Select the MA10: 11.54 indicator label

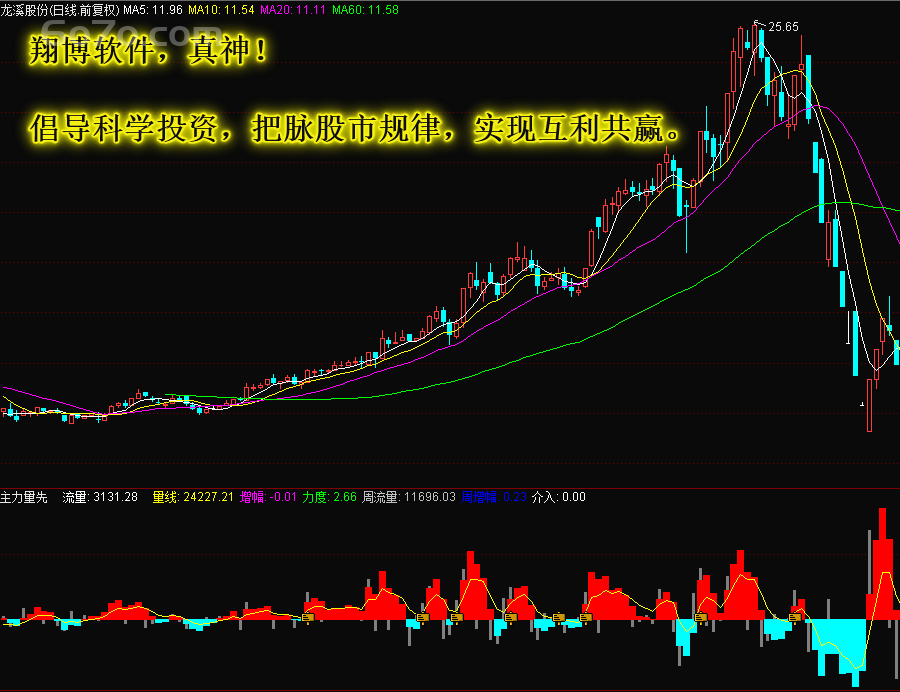coord(221,10)
